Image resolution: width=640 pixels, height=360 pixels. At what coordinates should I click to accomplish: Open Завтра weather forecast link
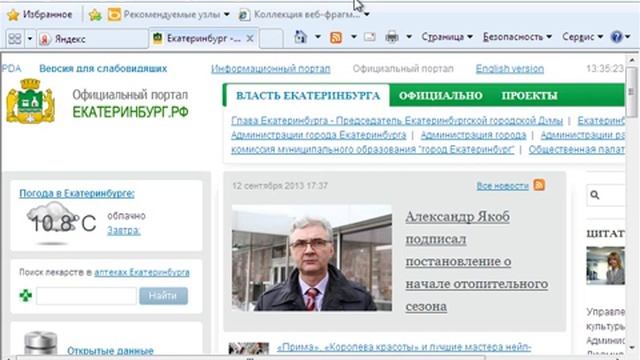click(124, 230)
